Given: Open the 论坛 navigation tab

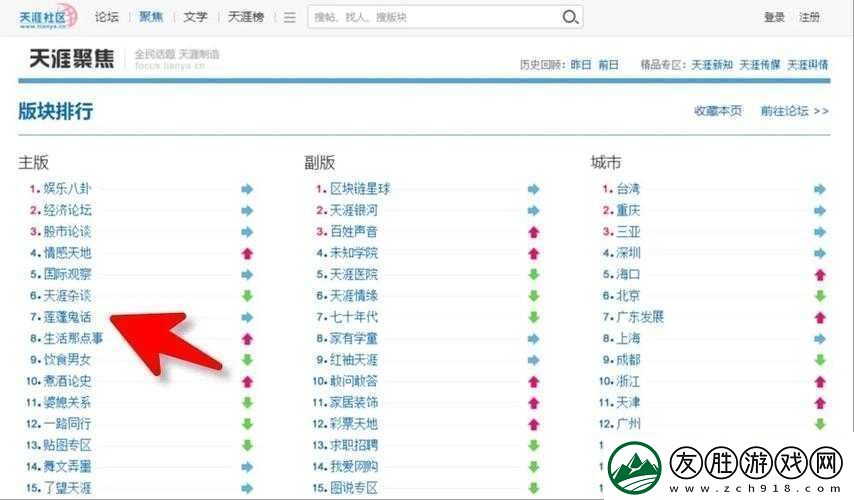Looking at the screenshot, I should pyautogui.click(x=107, y=17).
